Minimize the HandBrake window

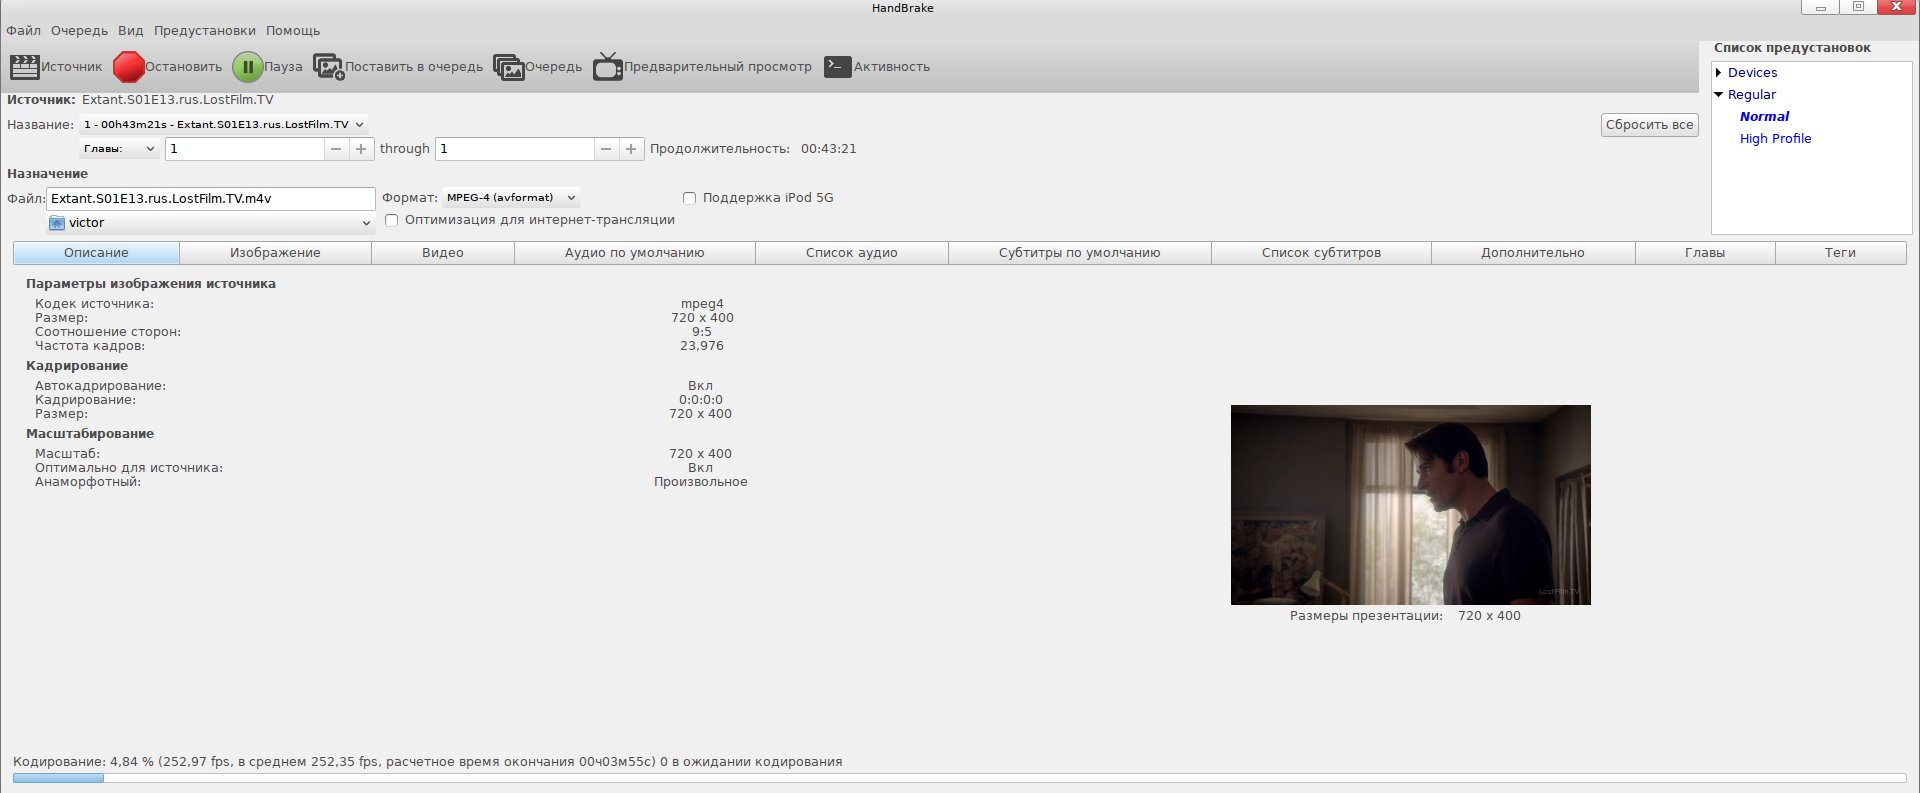(x=1822, y=8)
